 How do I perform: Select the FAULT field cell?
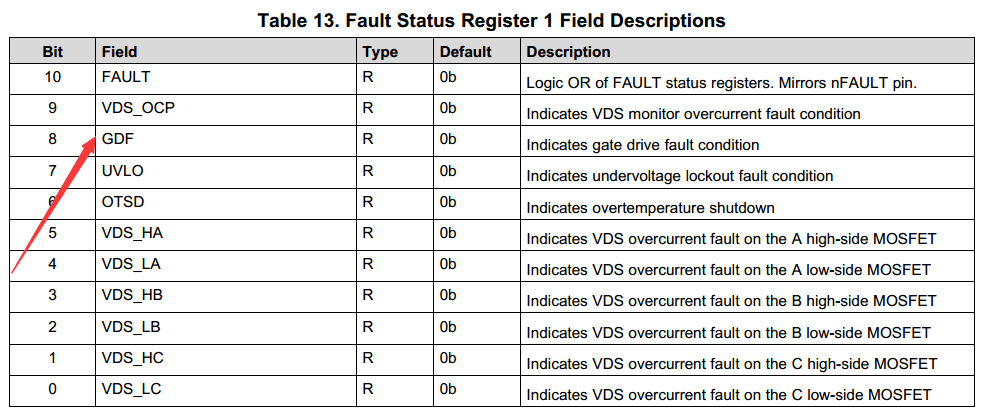tap(227, 78)
